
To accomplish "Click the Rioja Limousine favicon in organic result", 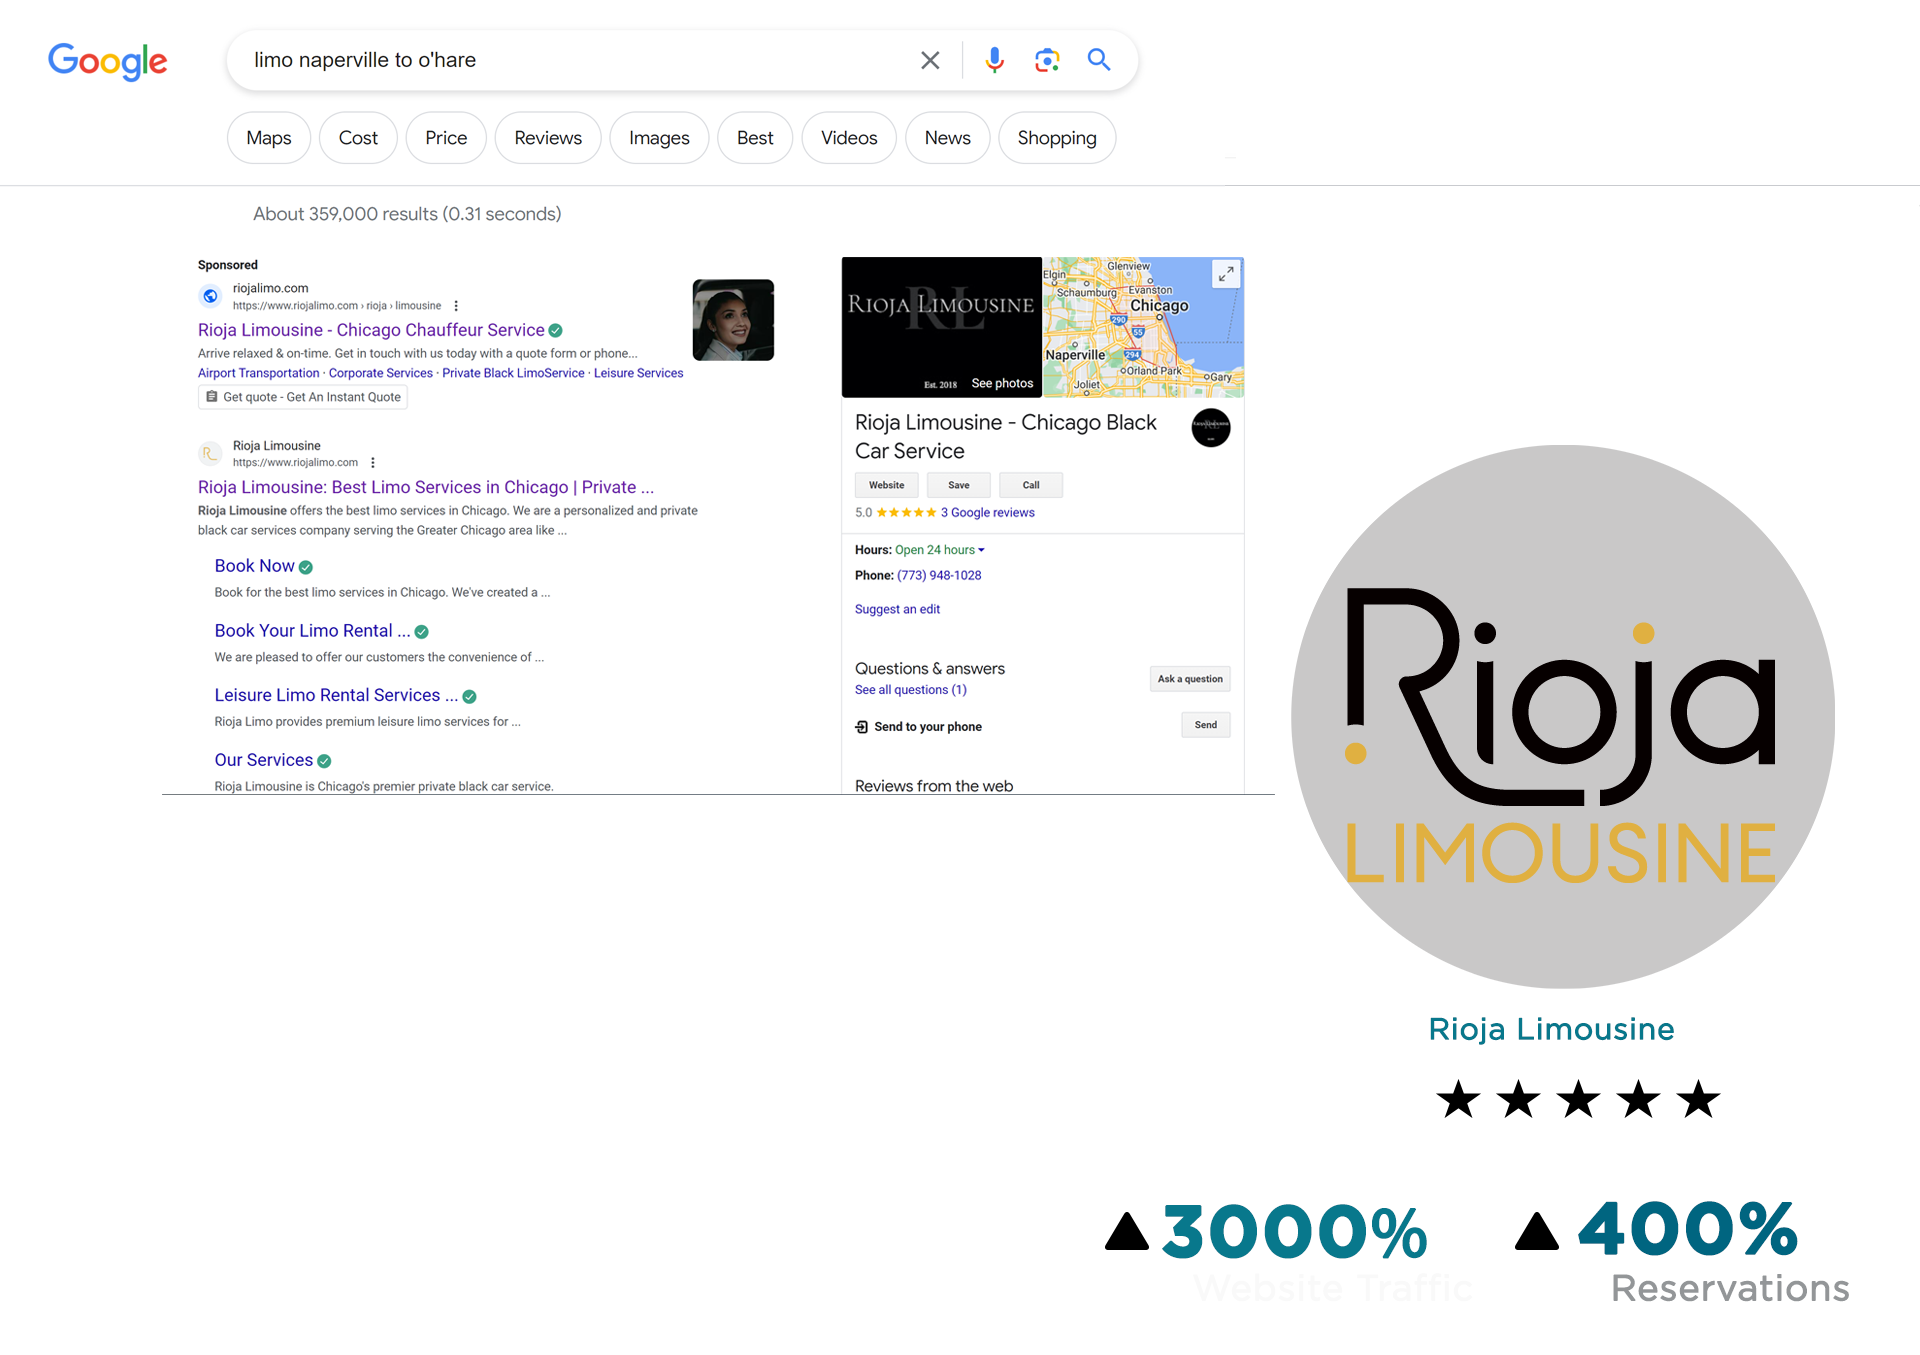I will point(210,453).
